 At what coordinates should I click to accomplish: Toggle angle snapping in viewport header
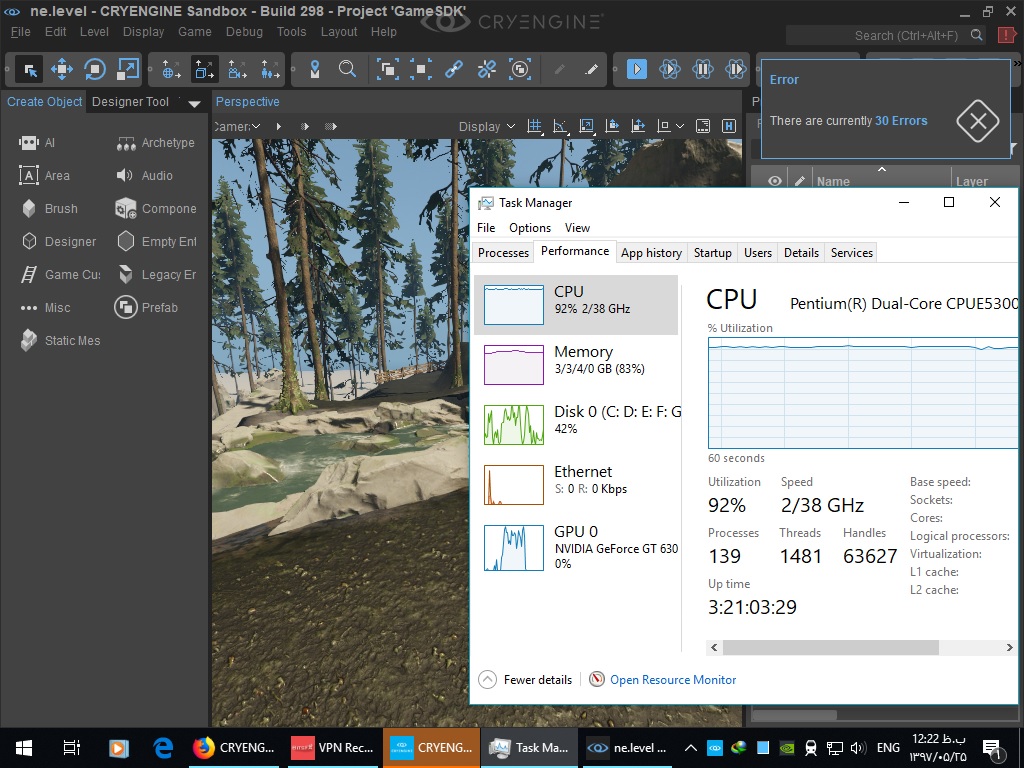pos(560,126)
